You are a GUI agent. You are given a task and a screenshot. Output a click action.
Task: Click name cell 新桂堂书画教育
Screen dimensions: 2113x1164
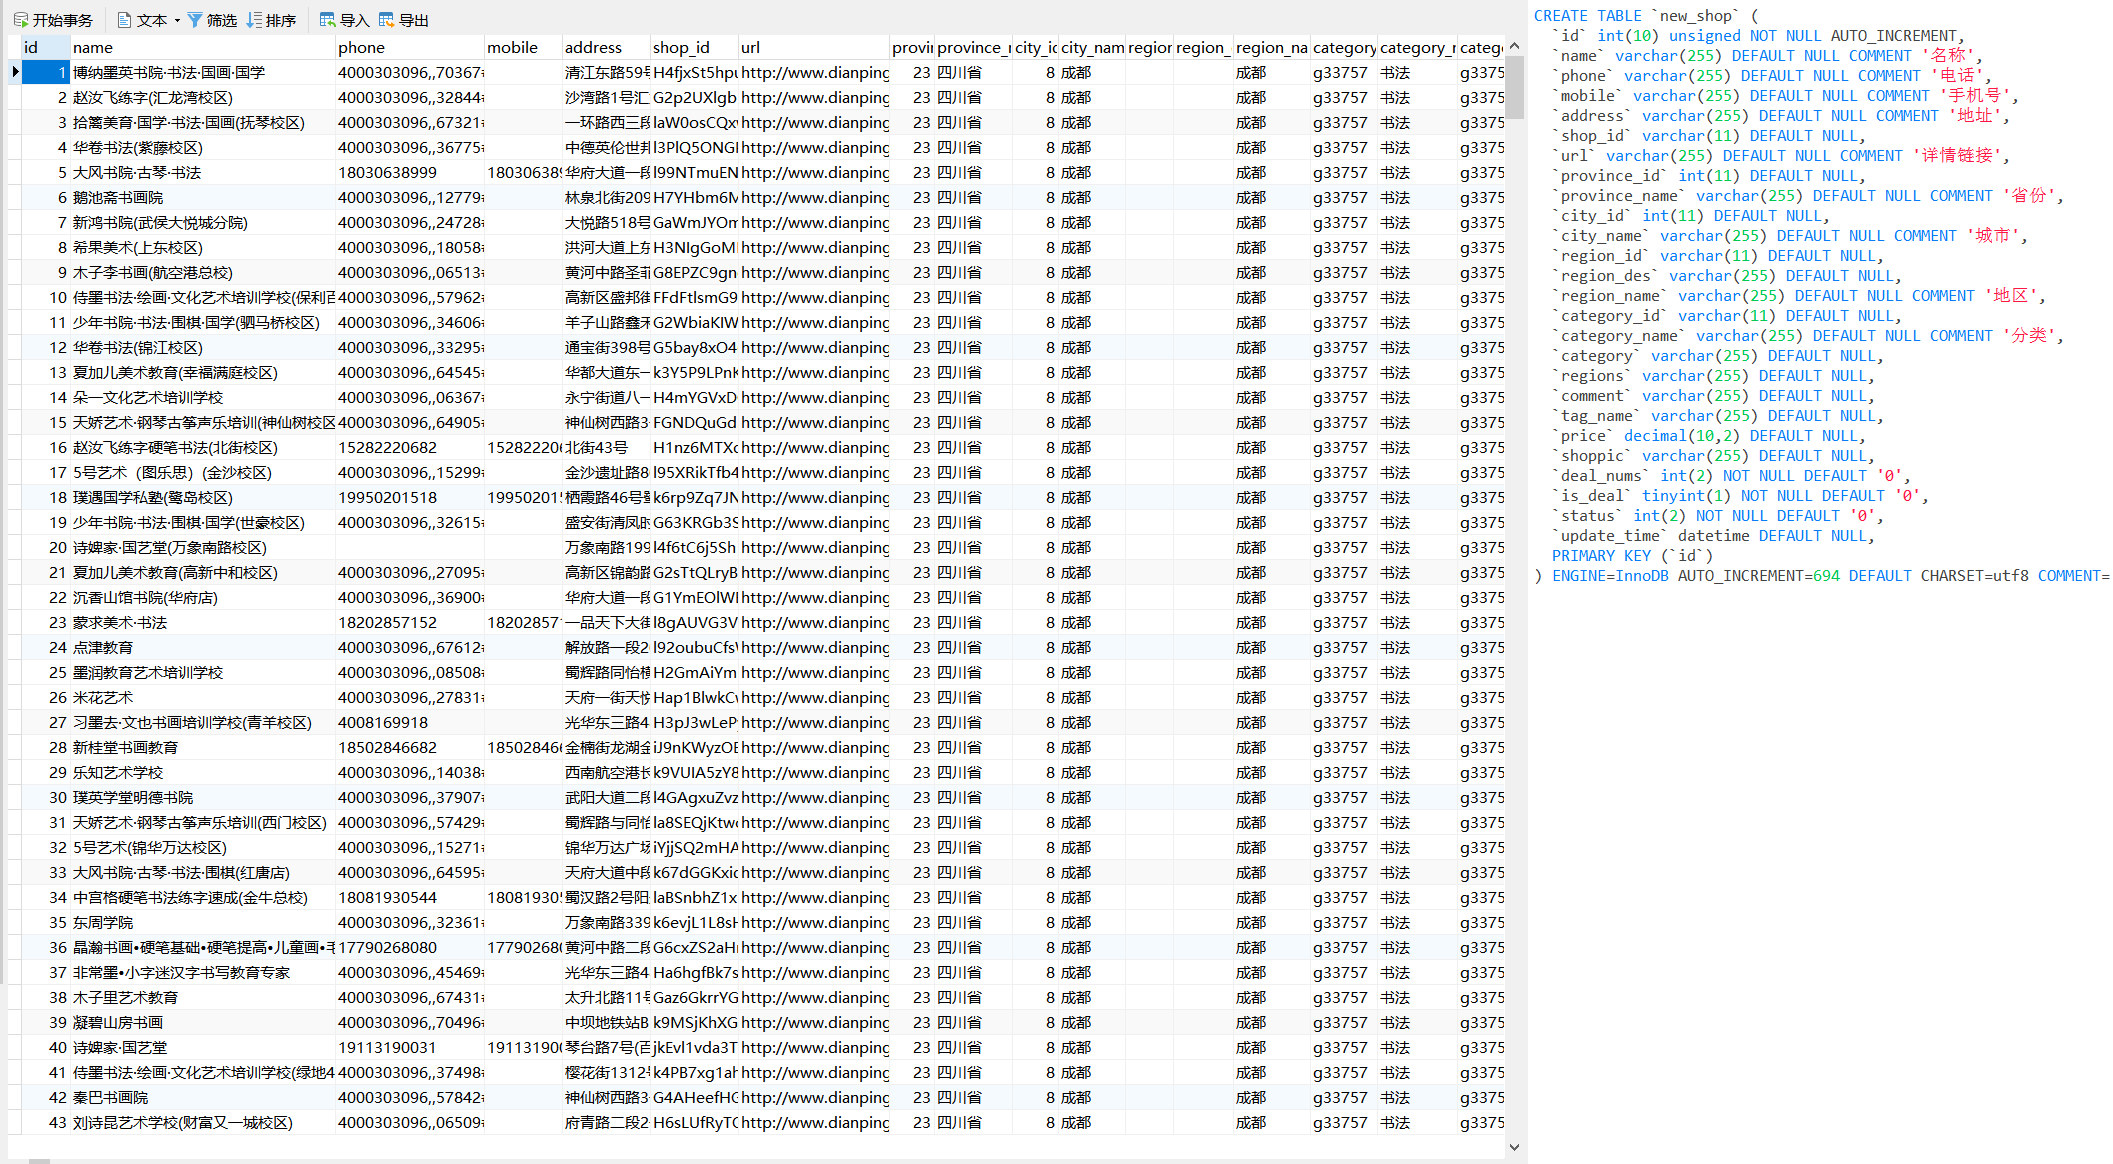tap(203, 747)
